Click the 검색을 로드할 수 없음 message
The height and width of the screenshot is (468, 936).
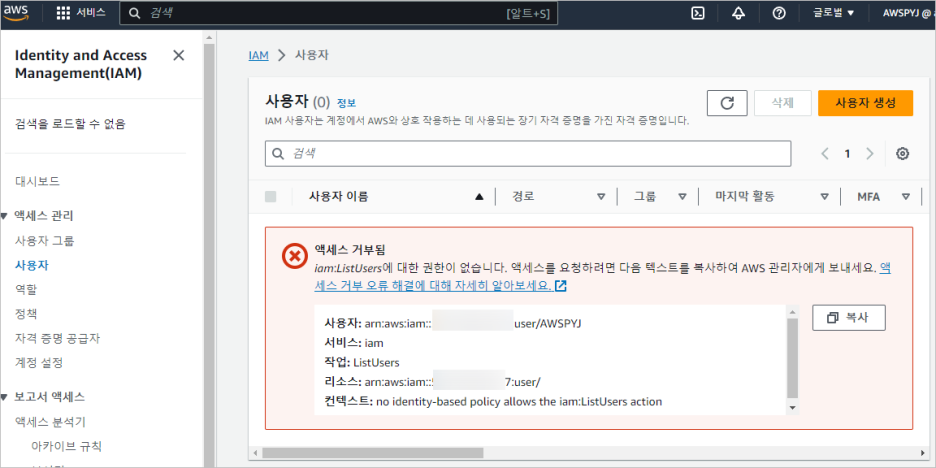(x=70, y=124)
